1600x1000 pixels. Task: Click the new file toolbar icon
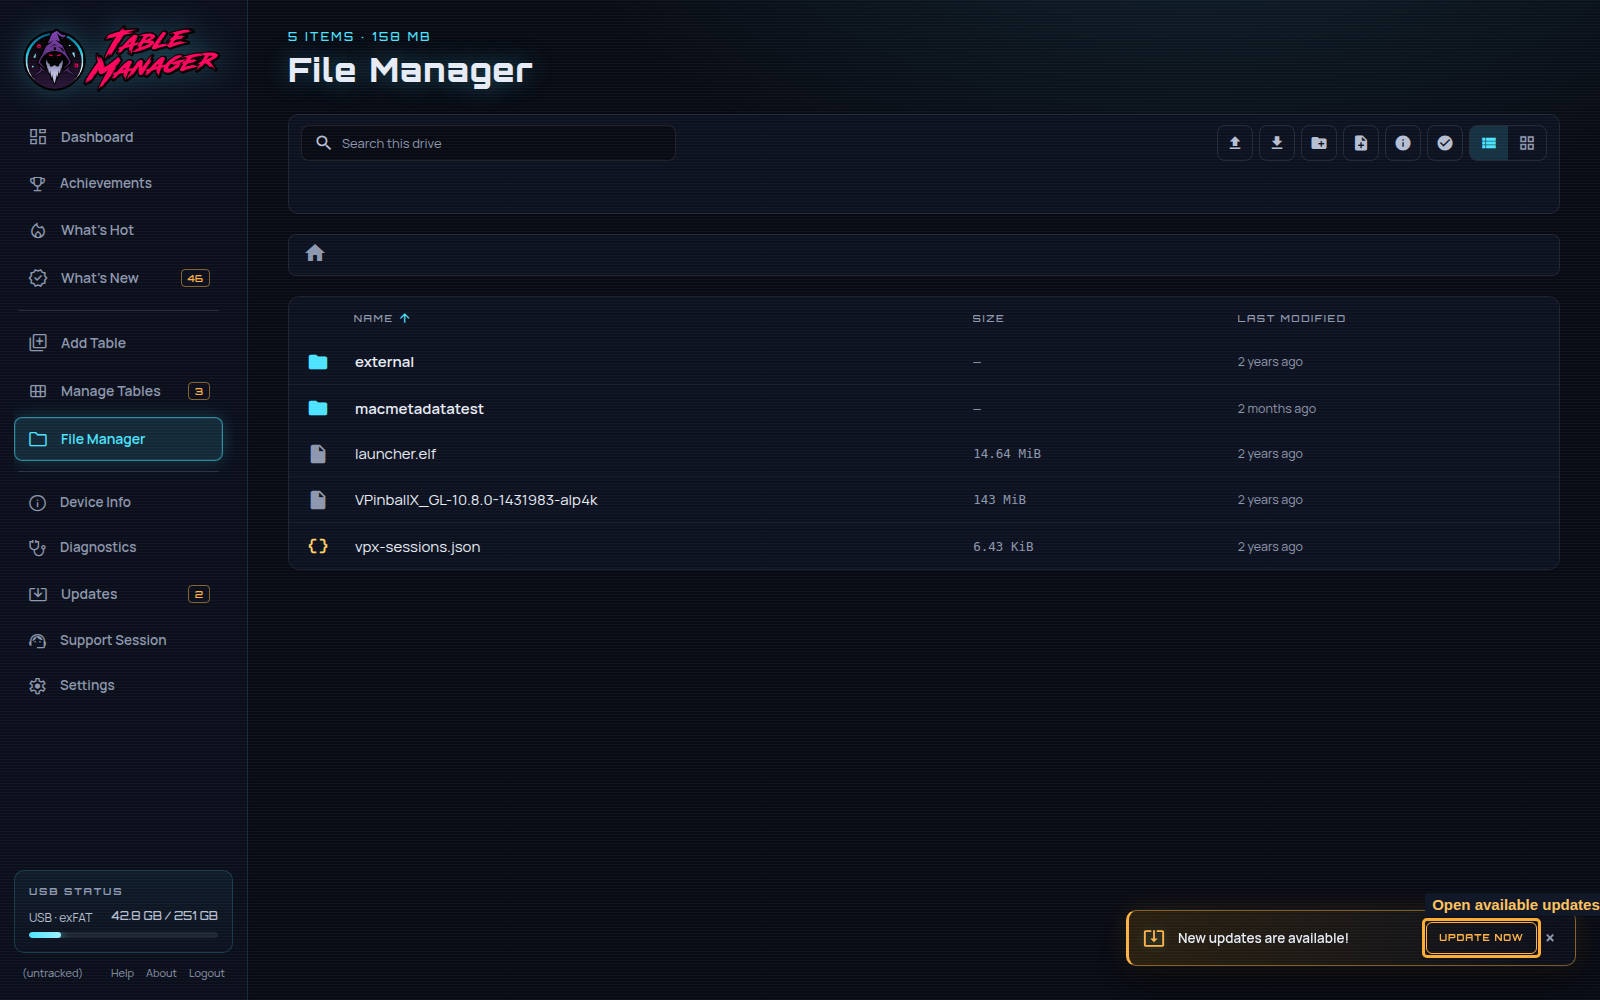coord(1361,143)
